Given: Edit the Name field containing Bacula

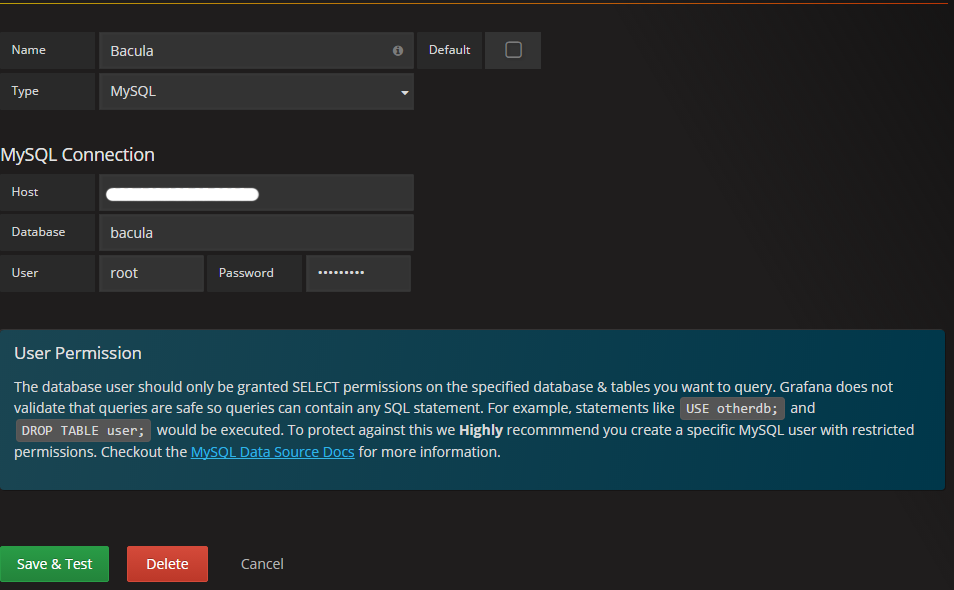Looking at the screenshot, I should pyautogui.click(x=256, y=50).
